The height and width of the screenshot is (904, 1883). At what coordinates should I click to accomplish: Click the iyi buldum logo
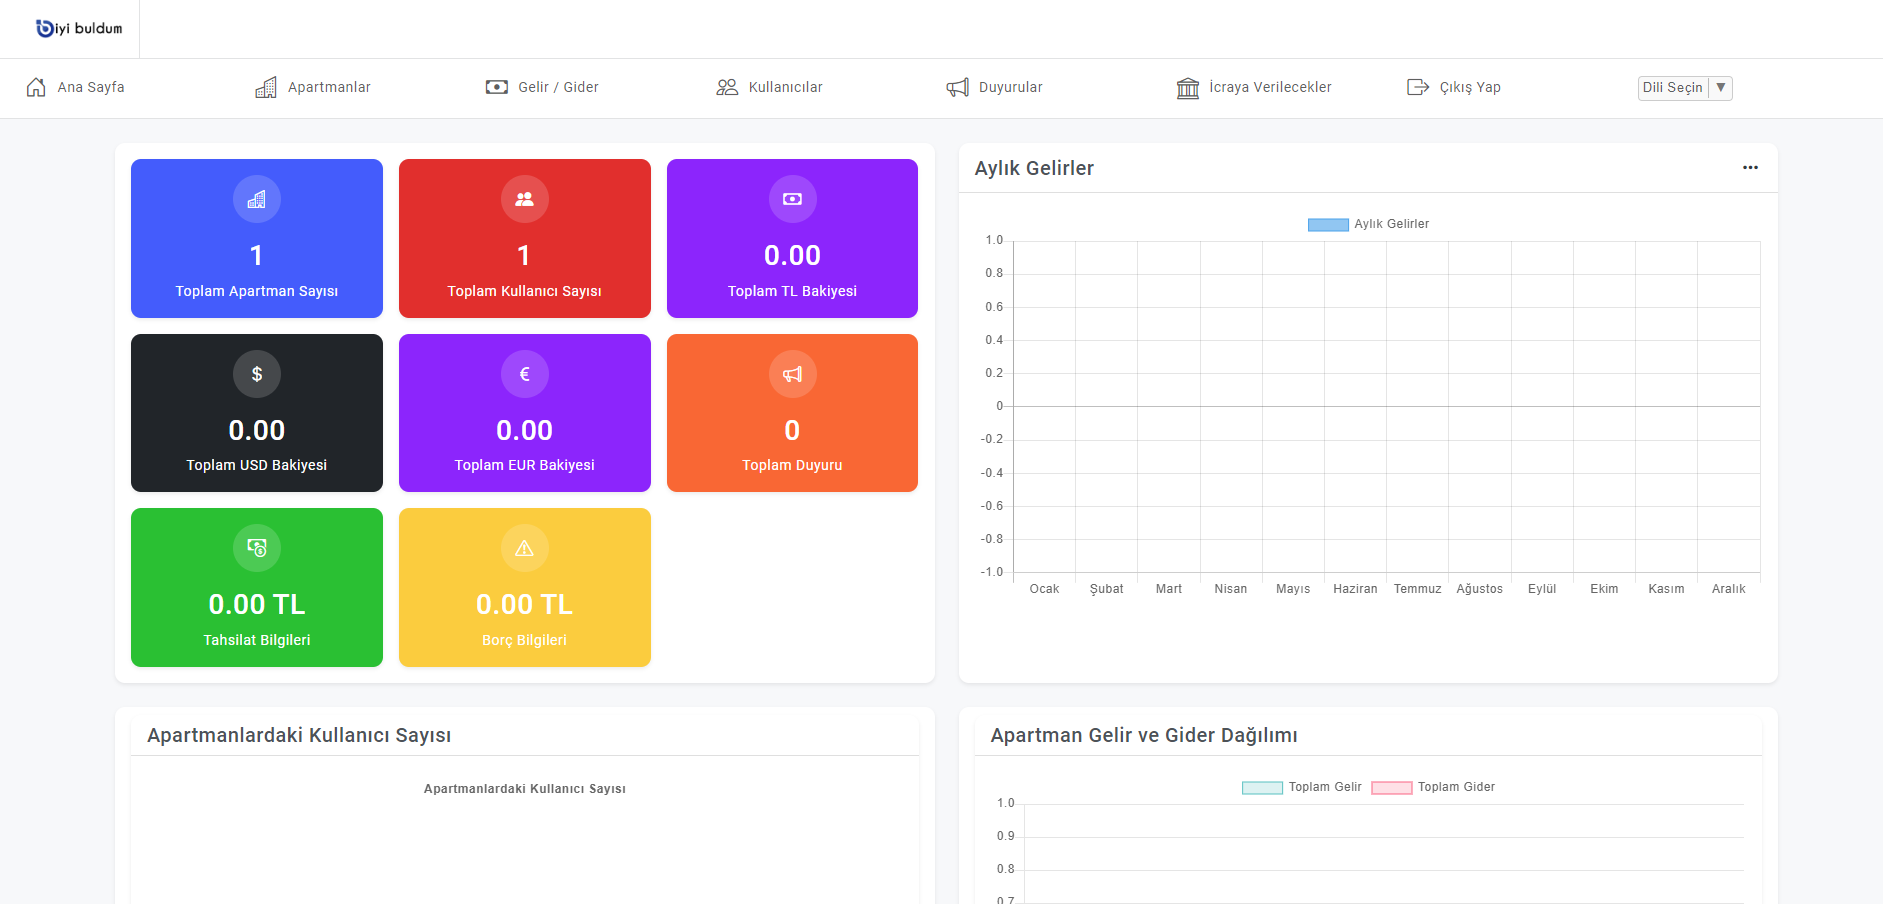[79, 29]
